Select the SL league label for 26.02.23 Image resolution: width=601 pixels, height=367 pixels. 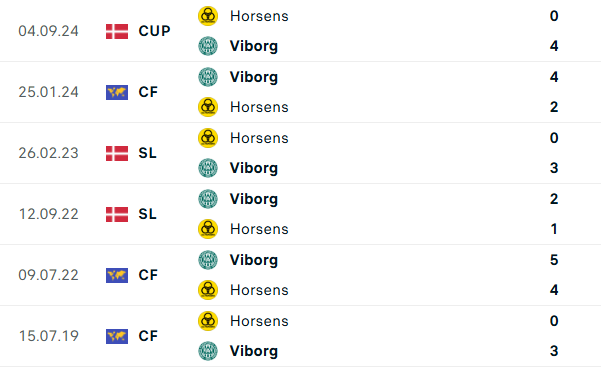coord(148,153)
